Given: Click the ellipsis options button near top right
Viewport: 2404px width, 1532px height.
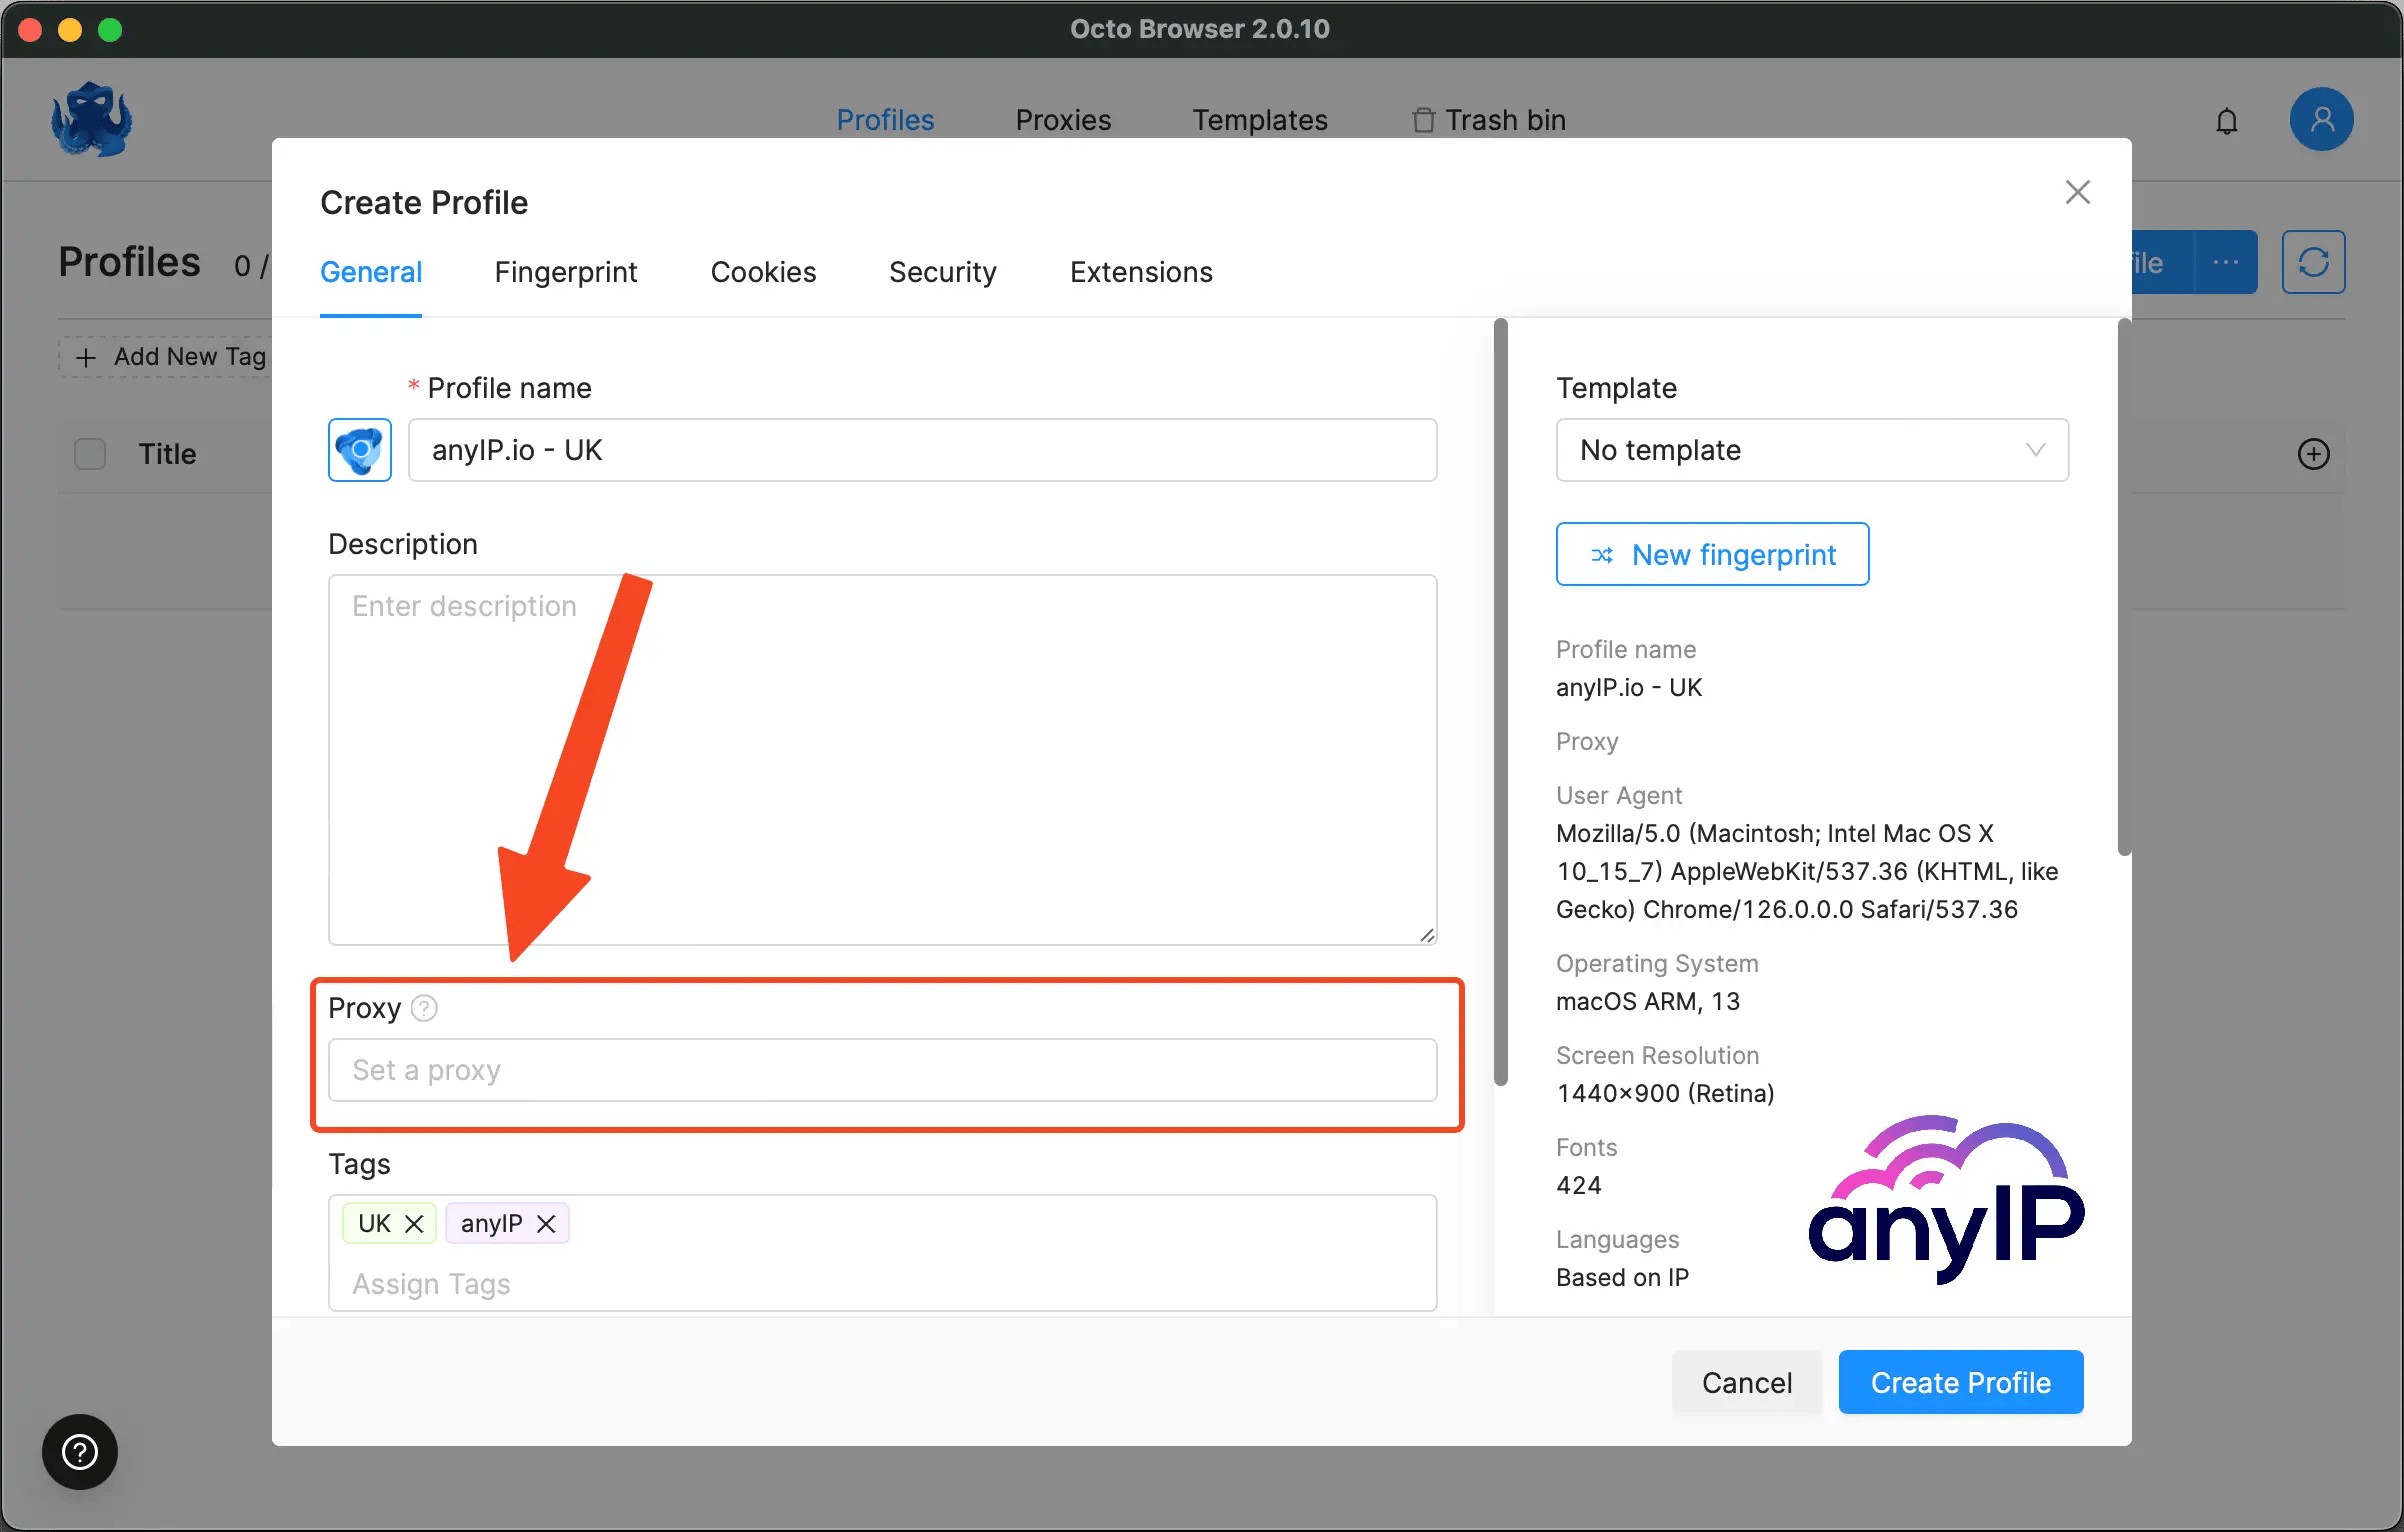Looking at the screenshot, I should tap(2226, 261).
